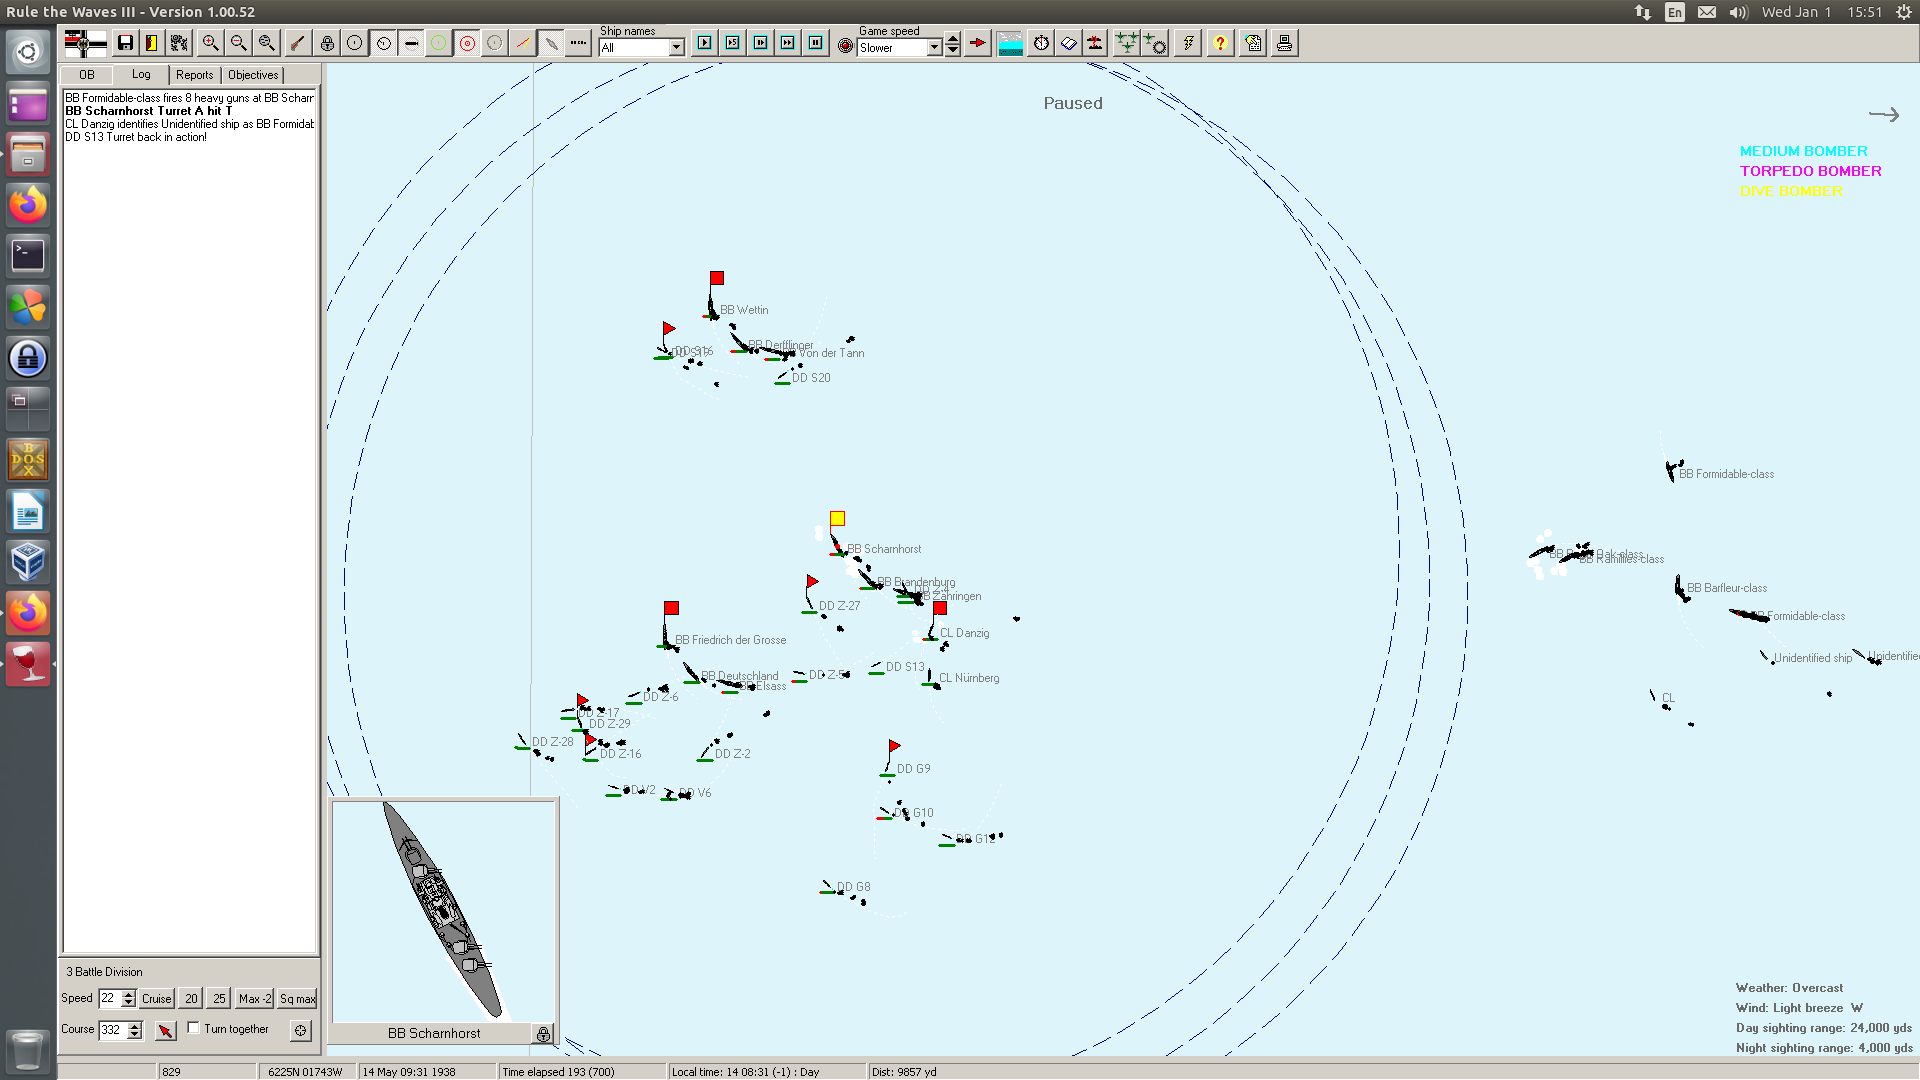Increase Speed value with spinner up arrow
Viewport: 1920px width, 1080px height.
point(128,994)
